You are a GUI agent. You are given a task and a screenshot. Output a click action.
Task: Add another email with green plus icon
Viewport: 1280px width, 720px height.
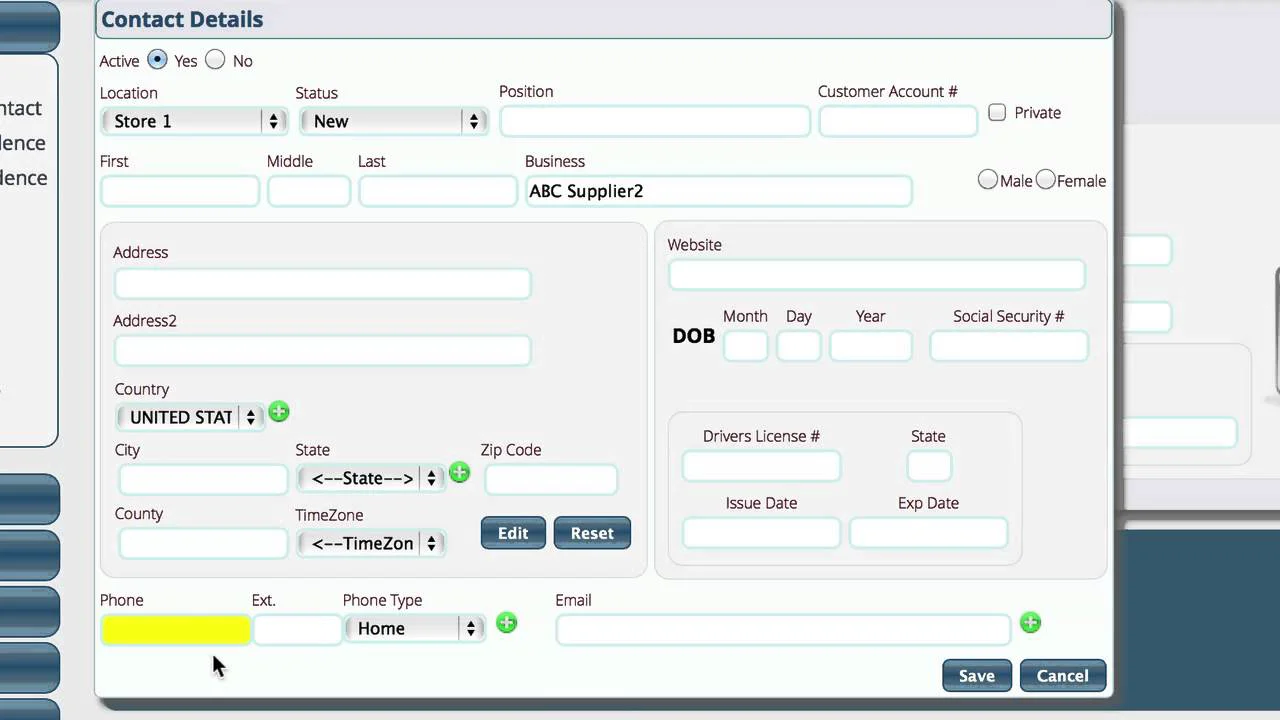1030,623
